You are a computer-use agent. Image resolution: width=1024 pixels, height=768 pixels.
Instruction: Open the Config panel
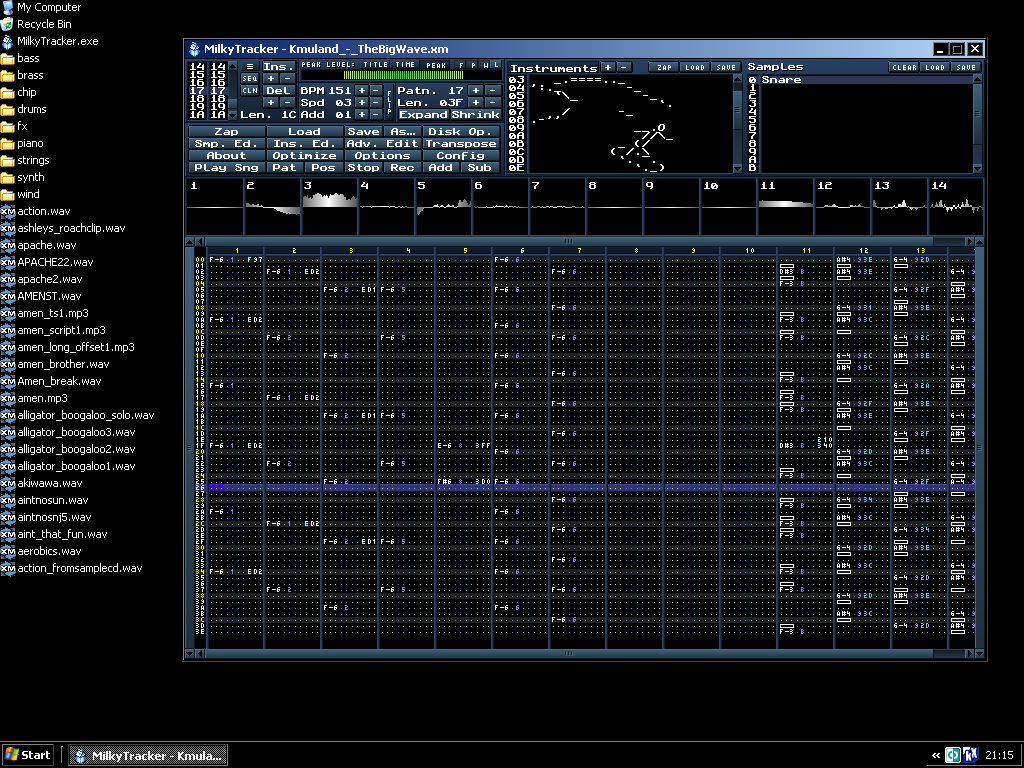point(460,155)
